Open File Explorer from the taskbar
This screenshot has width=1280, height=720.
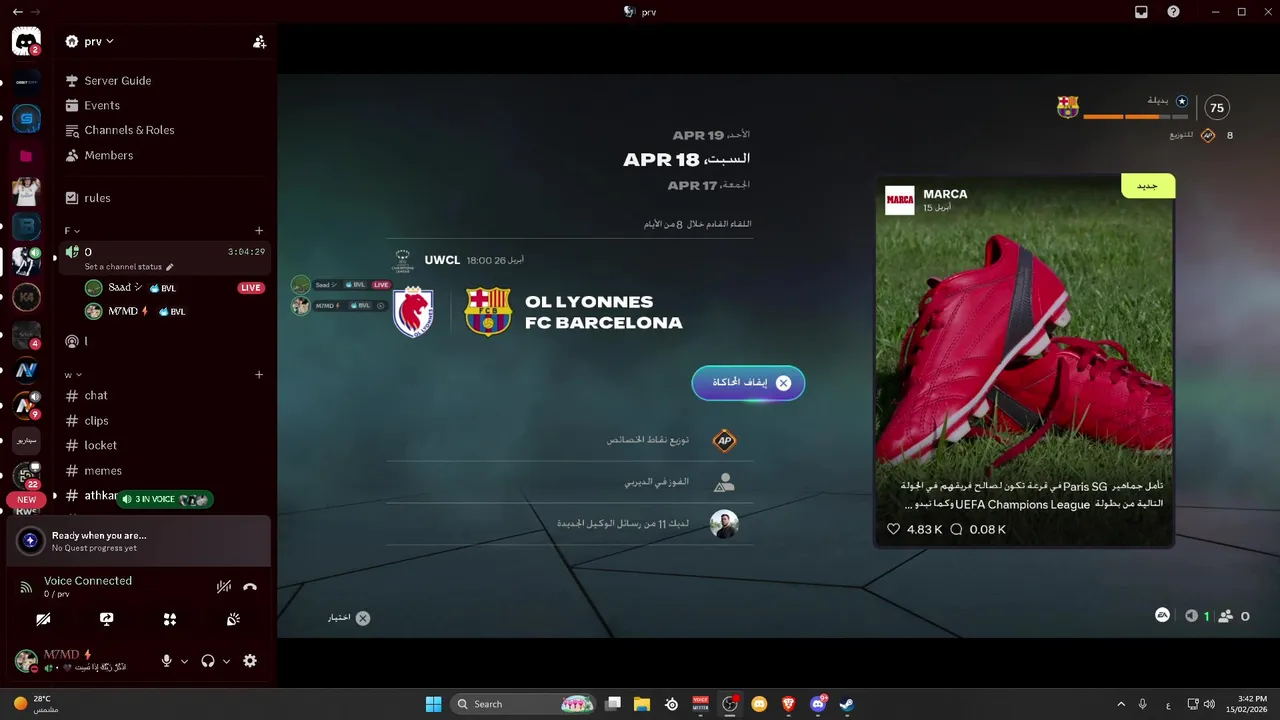coord(642,704)
